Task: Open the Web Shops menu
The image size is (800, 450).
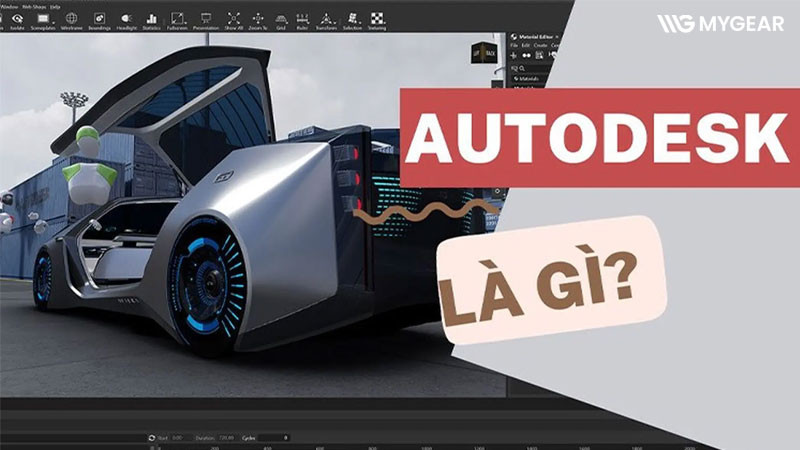Action: (34, 7)
